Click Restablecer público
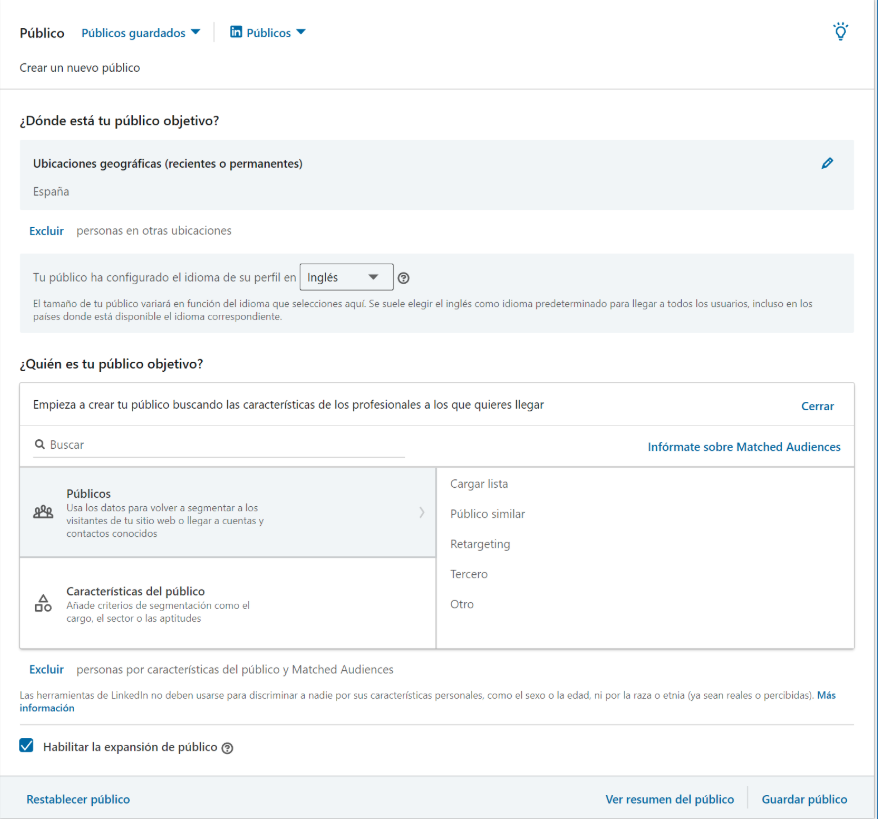 coord(78,799)
